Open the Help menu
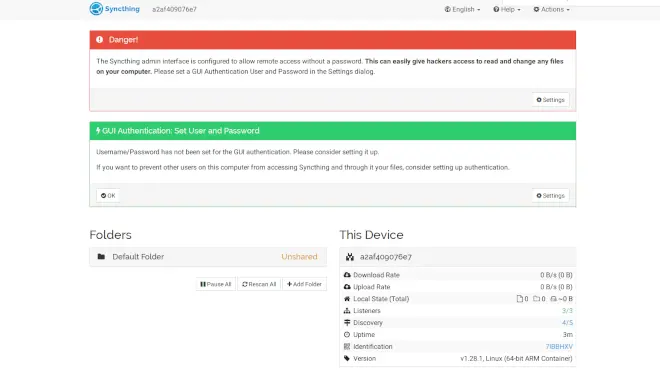The width and height of the screenshot is (660, 371). (507, 9)
